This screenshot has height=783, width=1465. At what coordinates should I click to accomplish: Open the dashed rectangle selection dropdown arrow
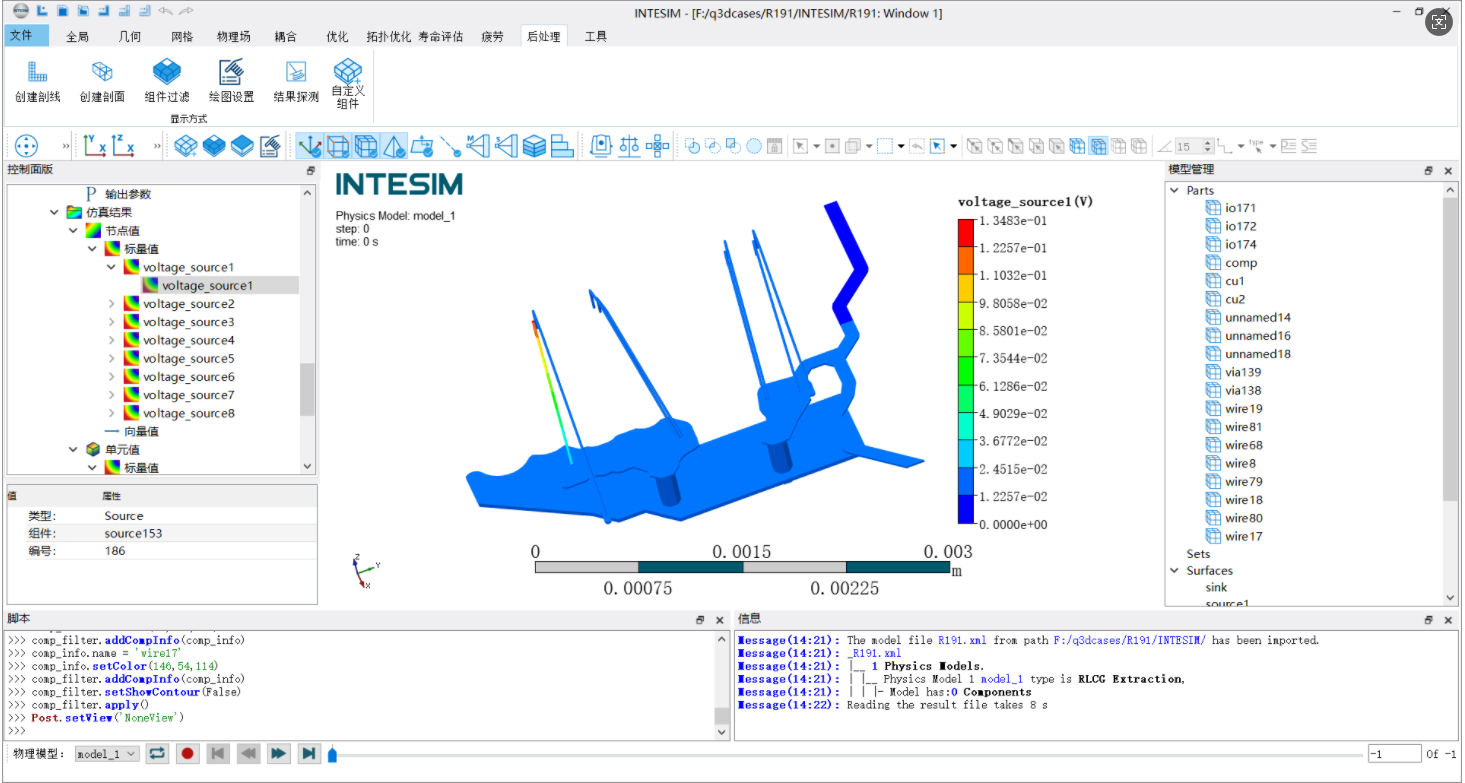pyautogui.click(x=901, y=146)
